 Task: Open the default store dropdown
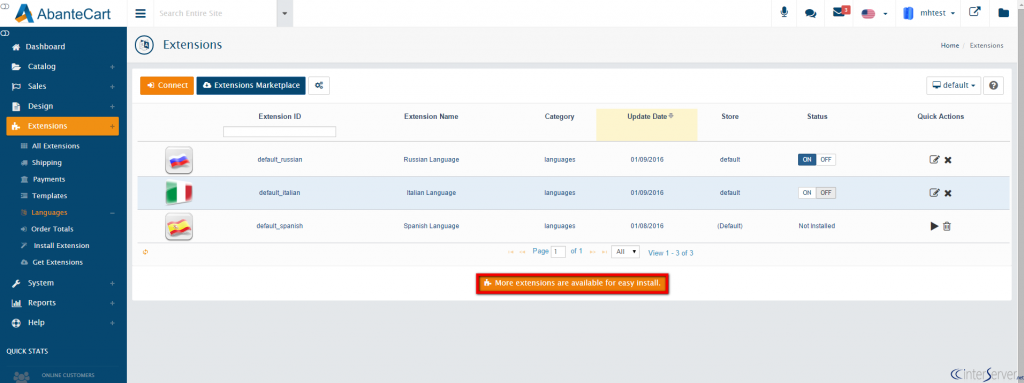tap(953, 86)
